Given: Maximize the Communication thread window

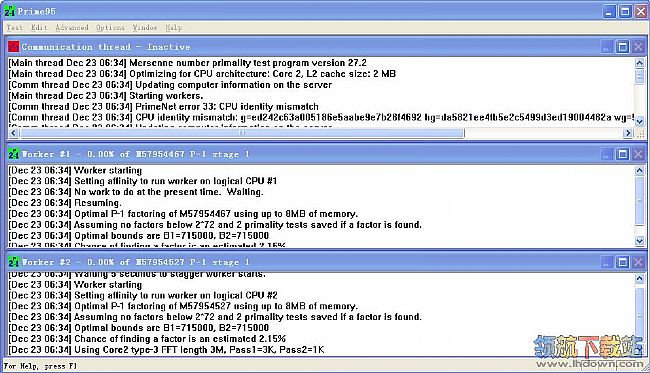Looking at the screenshot, I should pos(622,47).
